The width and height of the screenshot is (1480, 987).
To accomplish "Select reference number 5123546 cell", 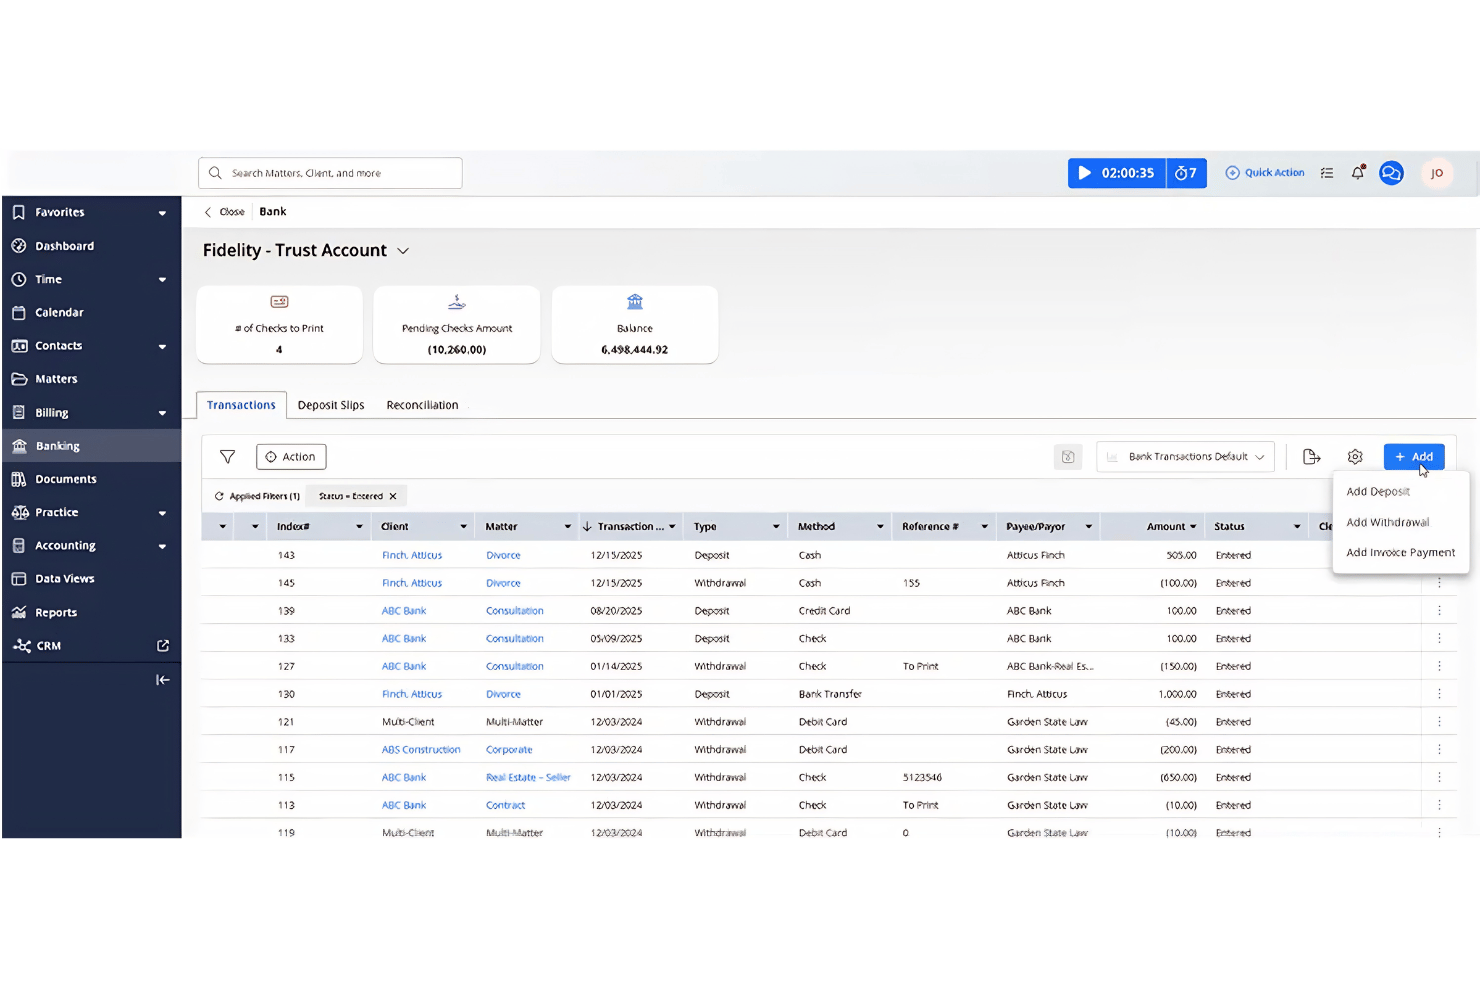I will point(922,778).
